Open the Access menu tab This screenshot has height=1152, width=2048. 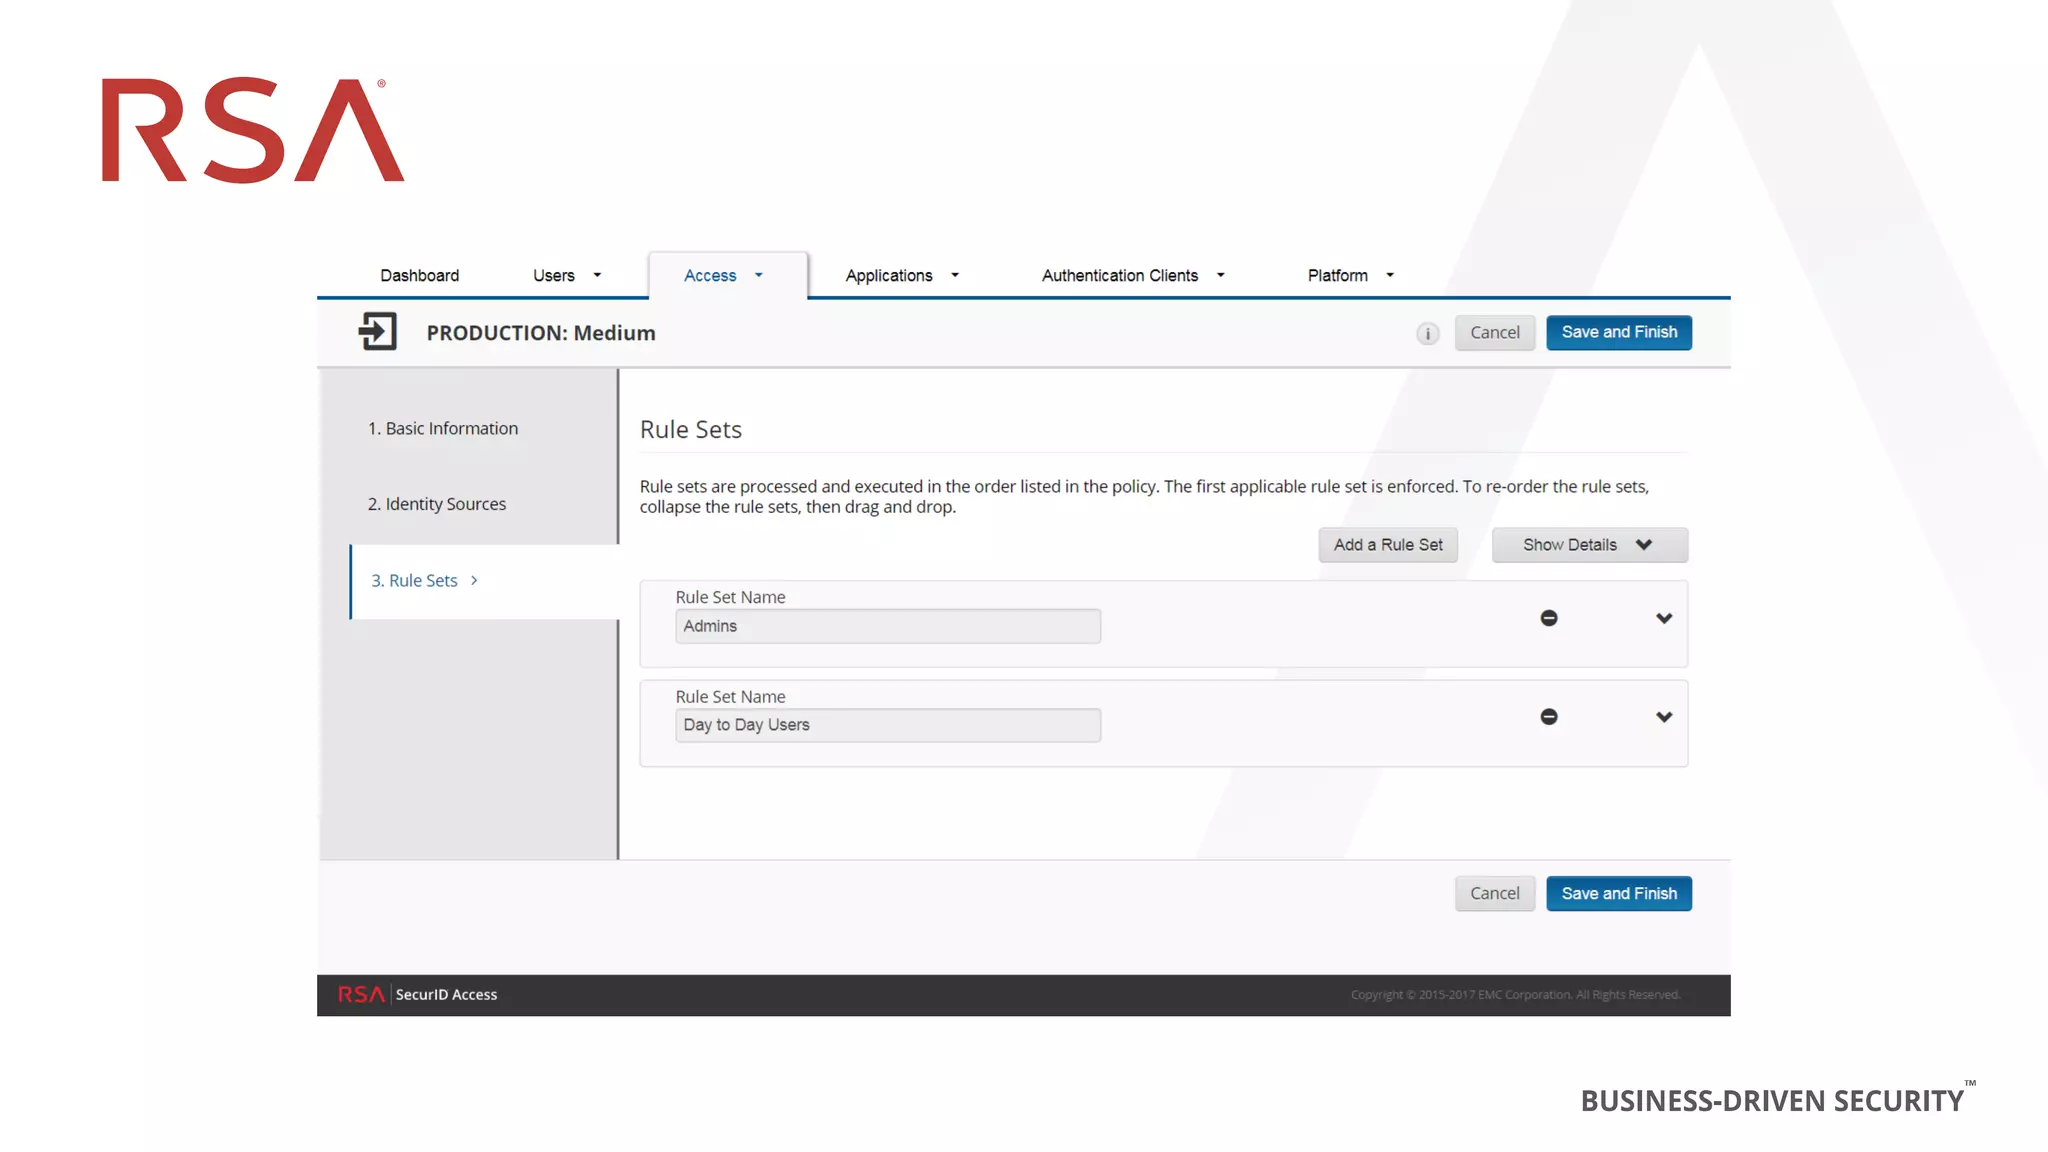pyautogui.click(x=727, y=275)
